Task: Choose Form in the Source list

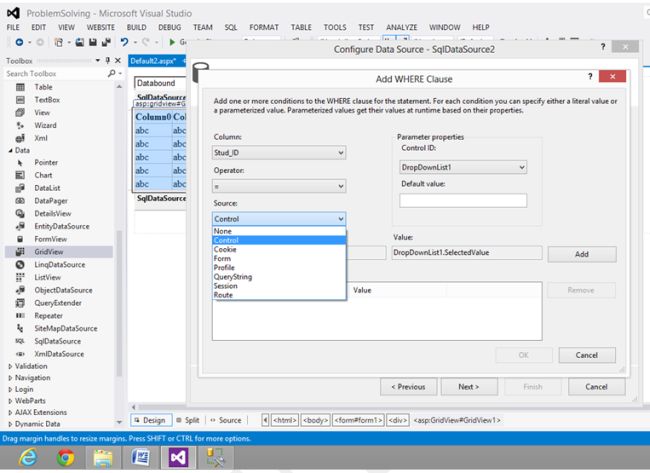Action: [279, 258]
